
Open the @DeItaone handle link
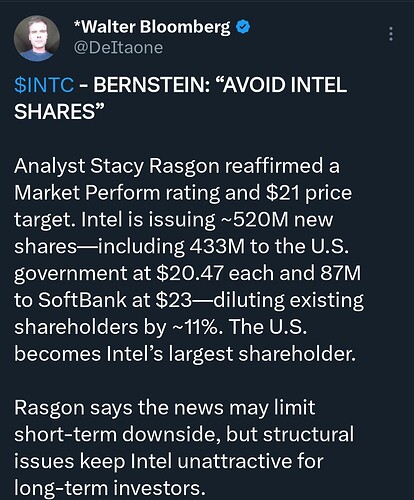point(118,48)
